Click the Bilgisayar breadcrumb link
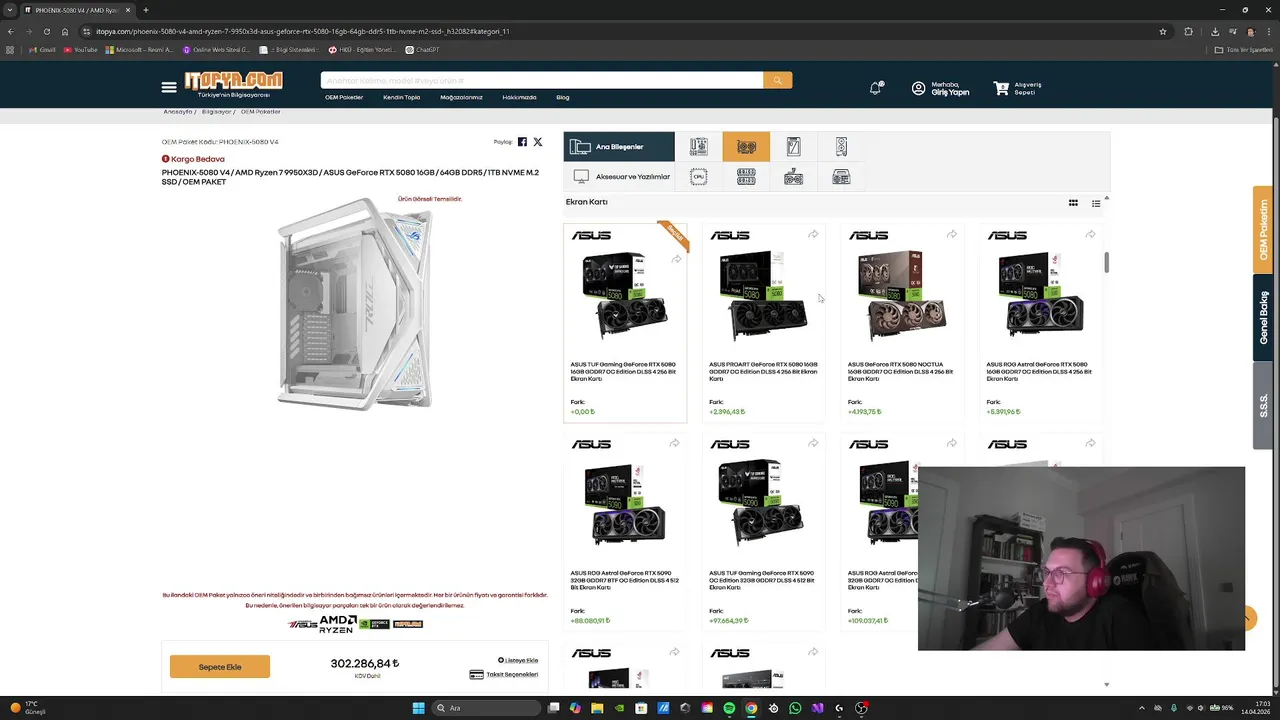The width and height of the screenshot is (1280, 720). (216, 112)
